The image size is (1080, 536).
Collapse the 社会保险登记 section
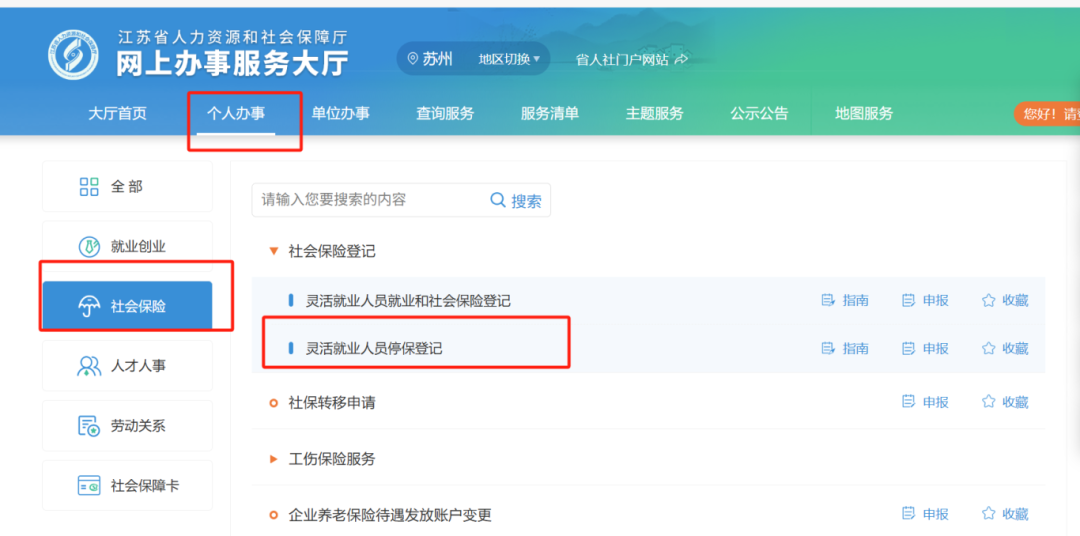click(x=274, y=251)
